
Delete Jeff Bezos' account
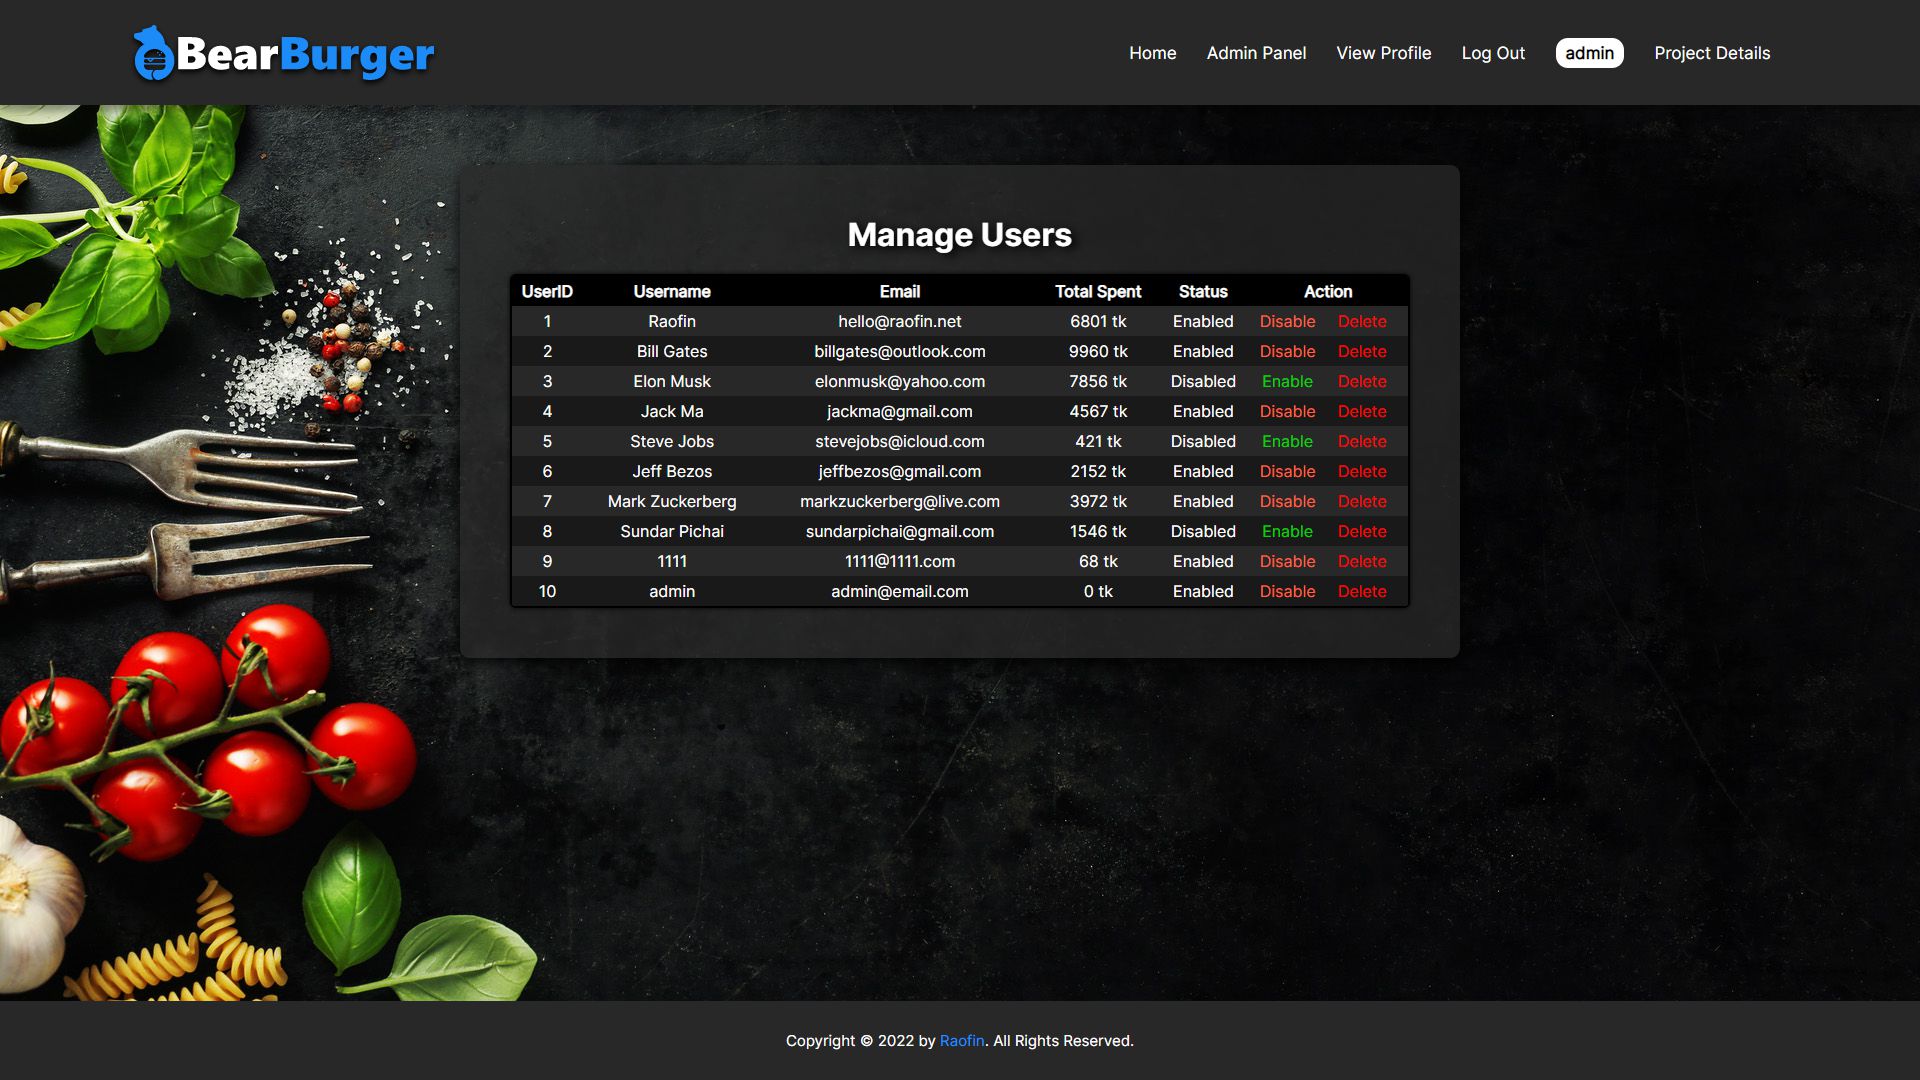click(1362, 471)
